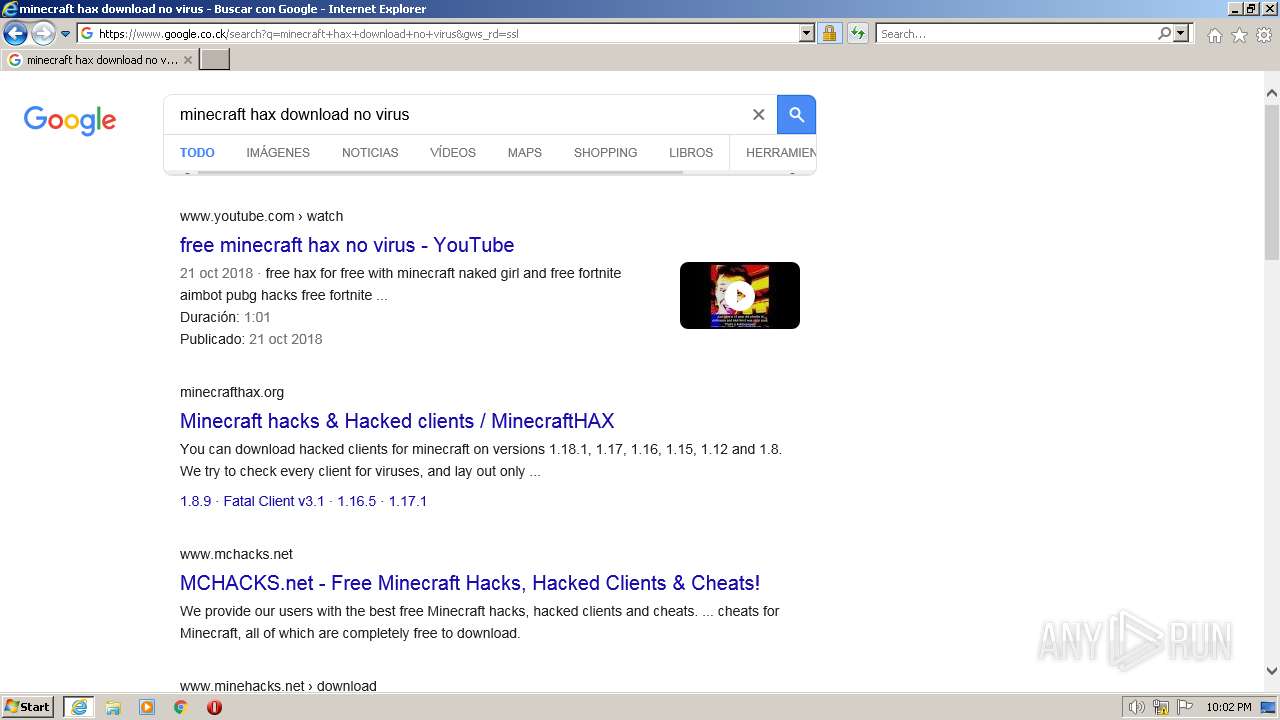Click the www.minehacks.net › download URL text
Screen dimensions: 1280x720
(x=278, y=686)
